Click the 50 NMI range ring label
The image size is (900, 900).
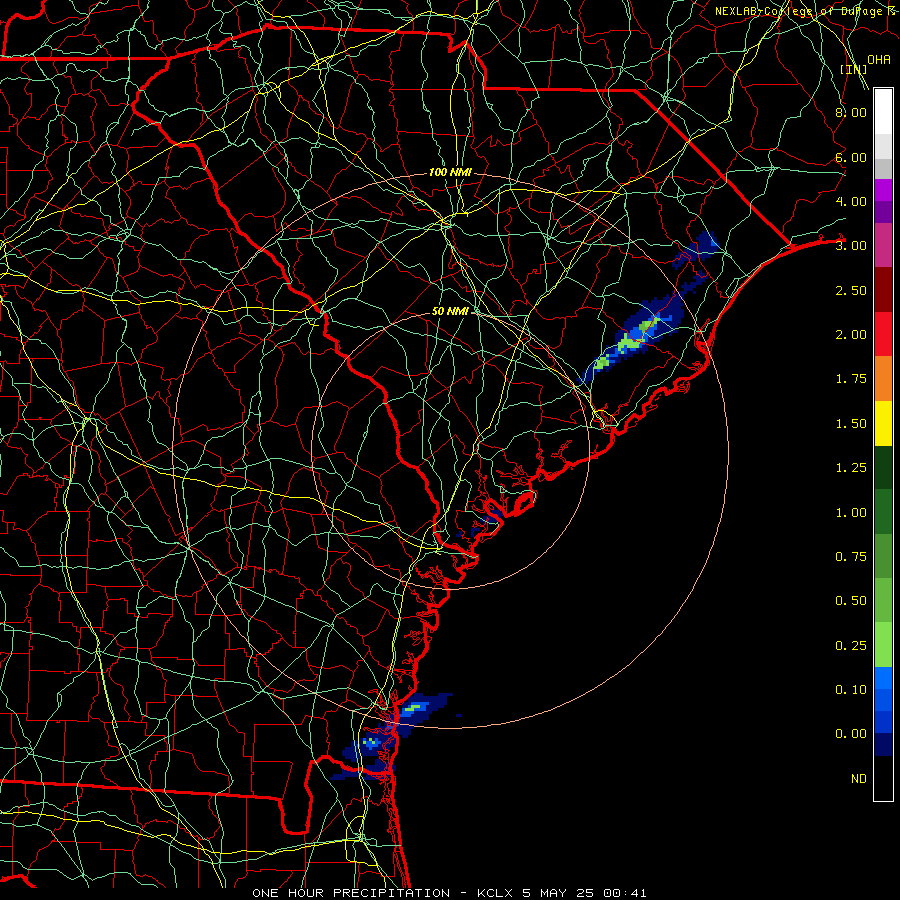451,311
